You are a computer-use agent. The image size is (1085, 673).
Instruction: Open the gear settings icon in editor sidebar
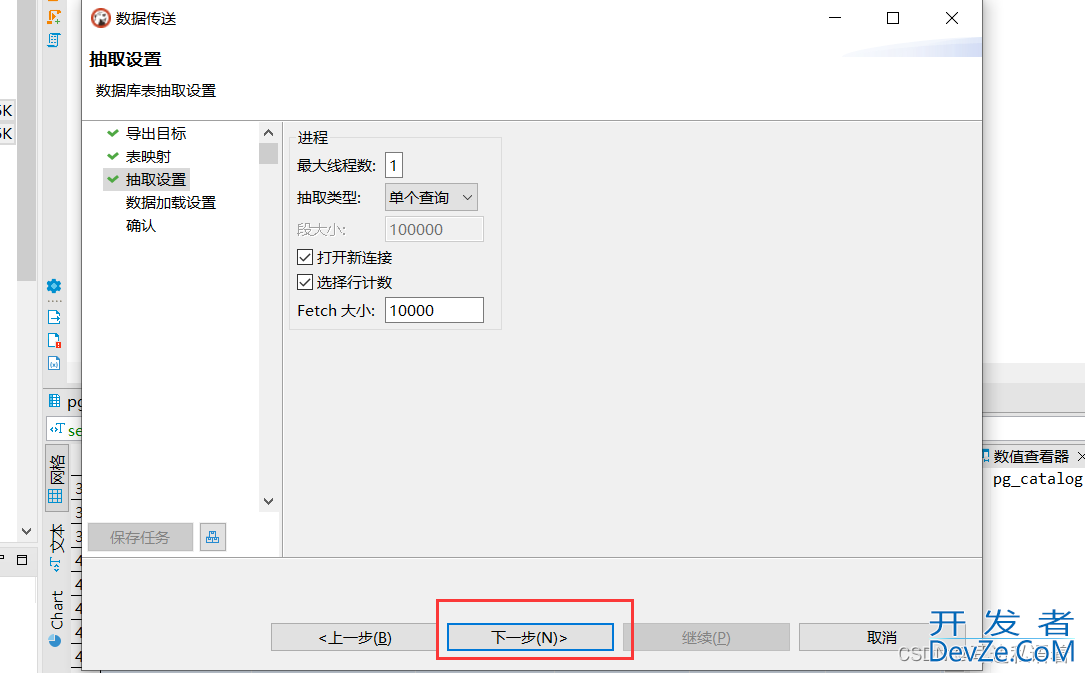[54, 286]
